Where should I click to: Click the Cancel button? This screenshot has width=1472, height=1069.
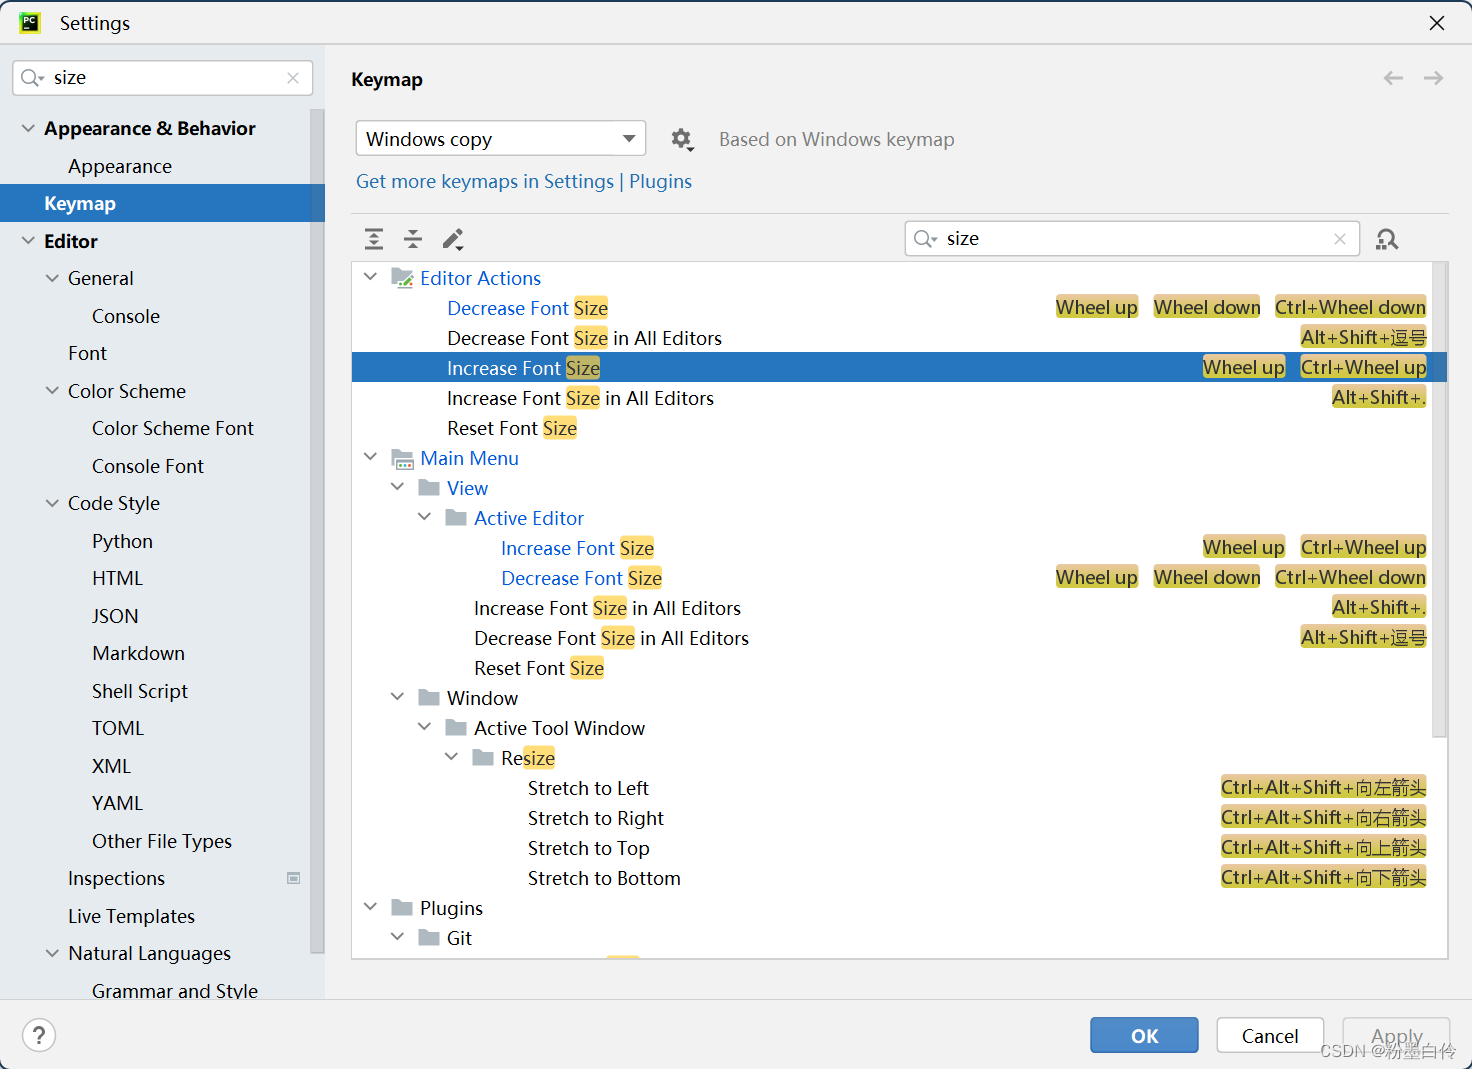[1270, 1035]
